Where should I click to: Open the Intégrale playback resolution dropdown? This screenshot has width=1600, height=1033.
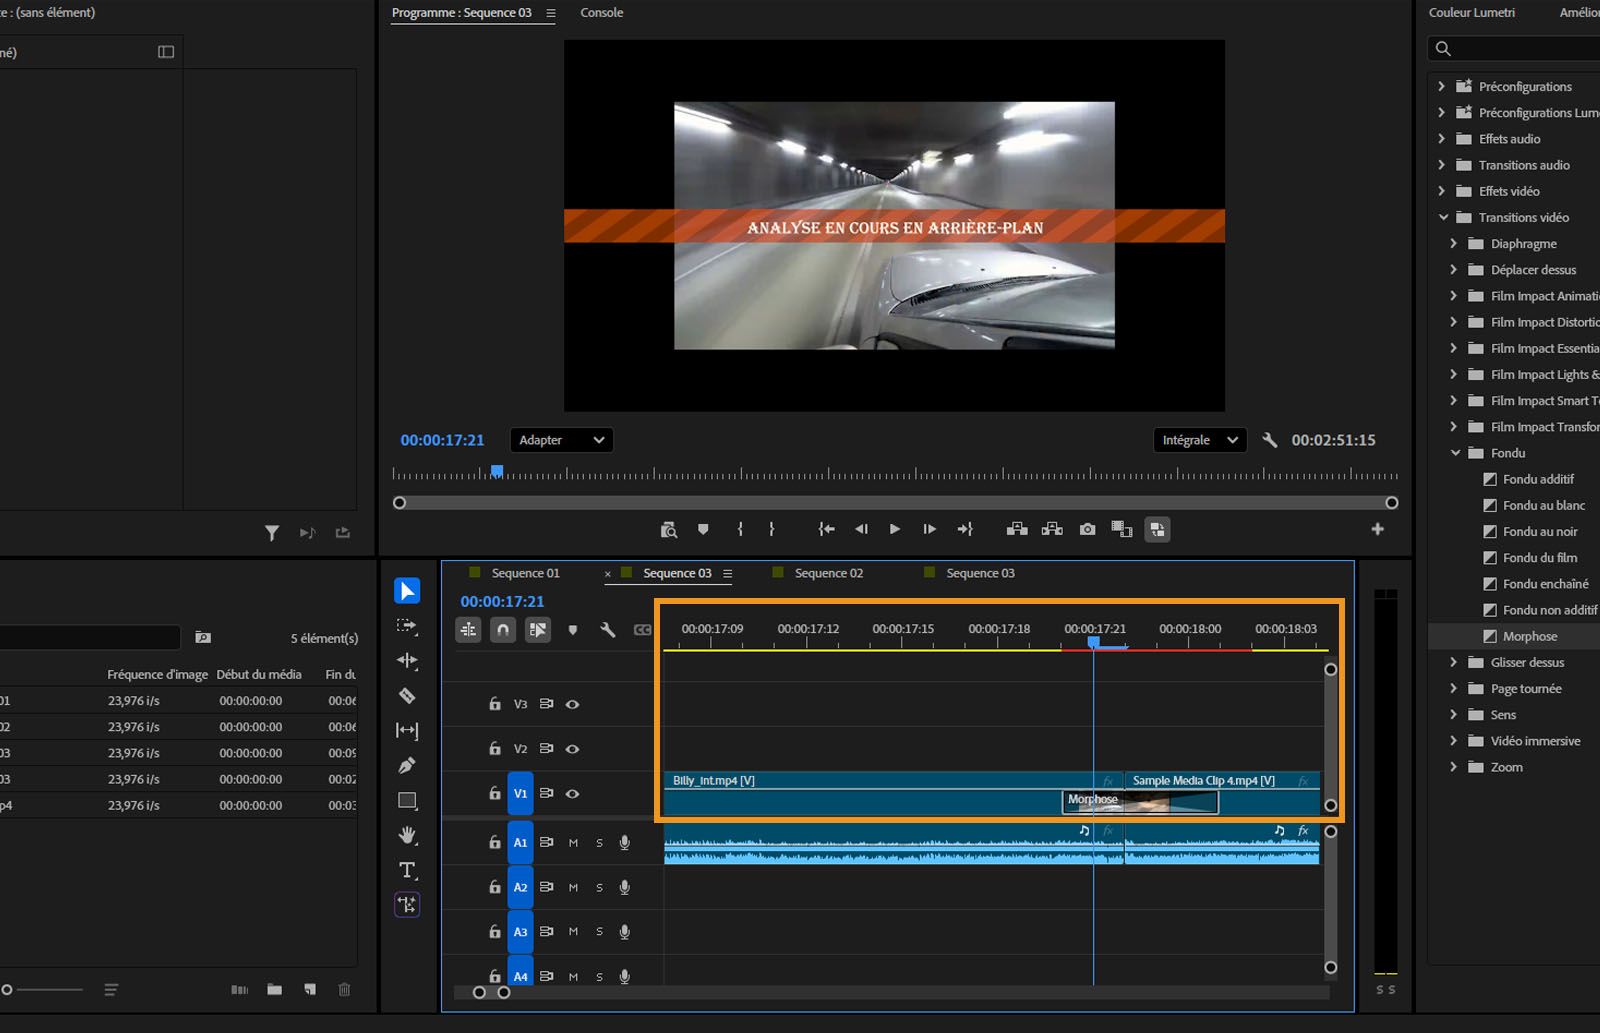(1199, 440)
